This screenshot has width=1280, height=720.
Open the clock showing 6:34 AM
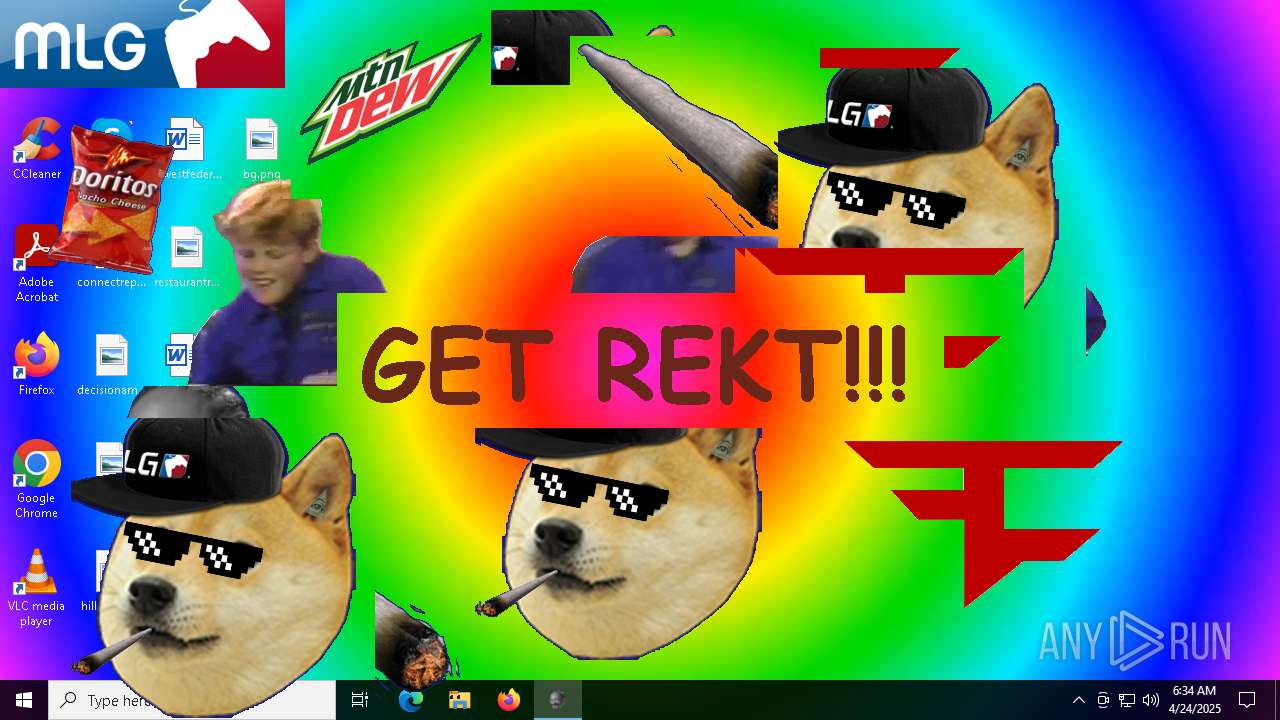1195,700
